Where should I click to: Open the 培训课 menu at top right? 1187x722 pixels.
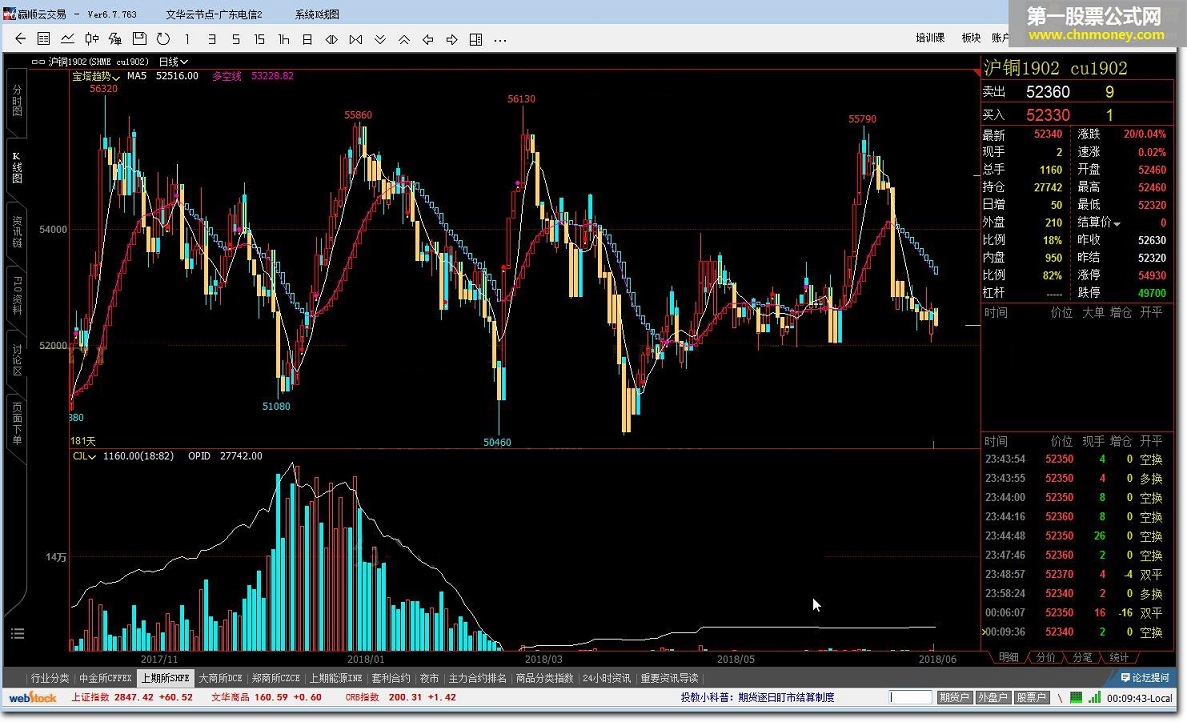coord(930,38)
